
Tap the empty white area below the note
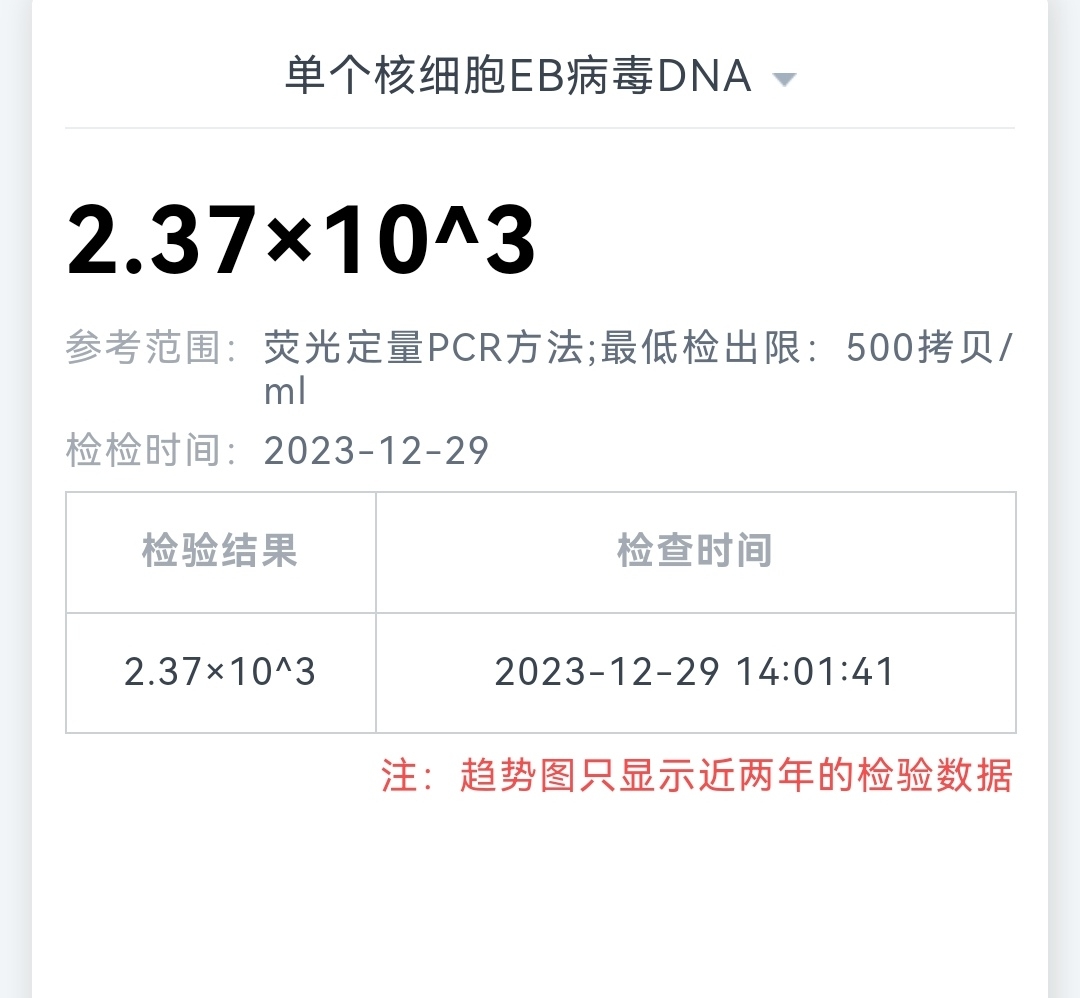pos(540,900)
